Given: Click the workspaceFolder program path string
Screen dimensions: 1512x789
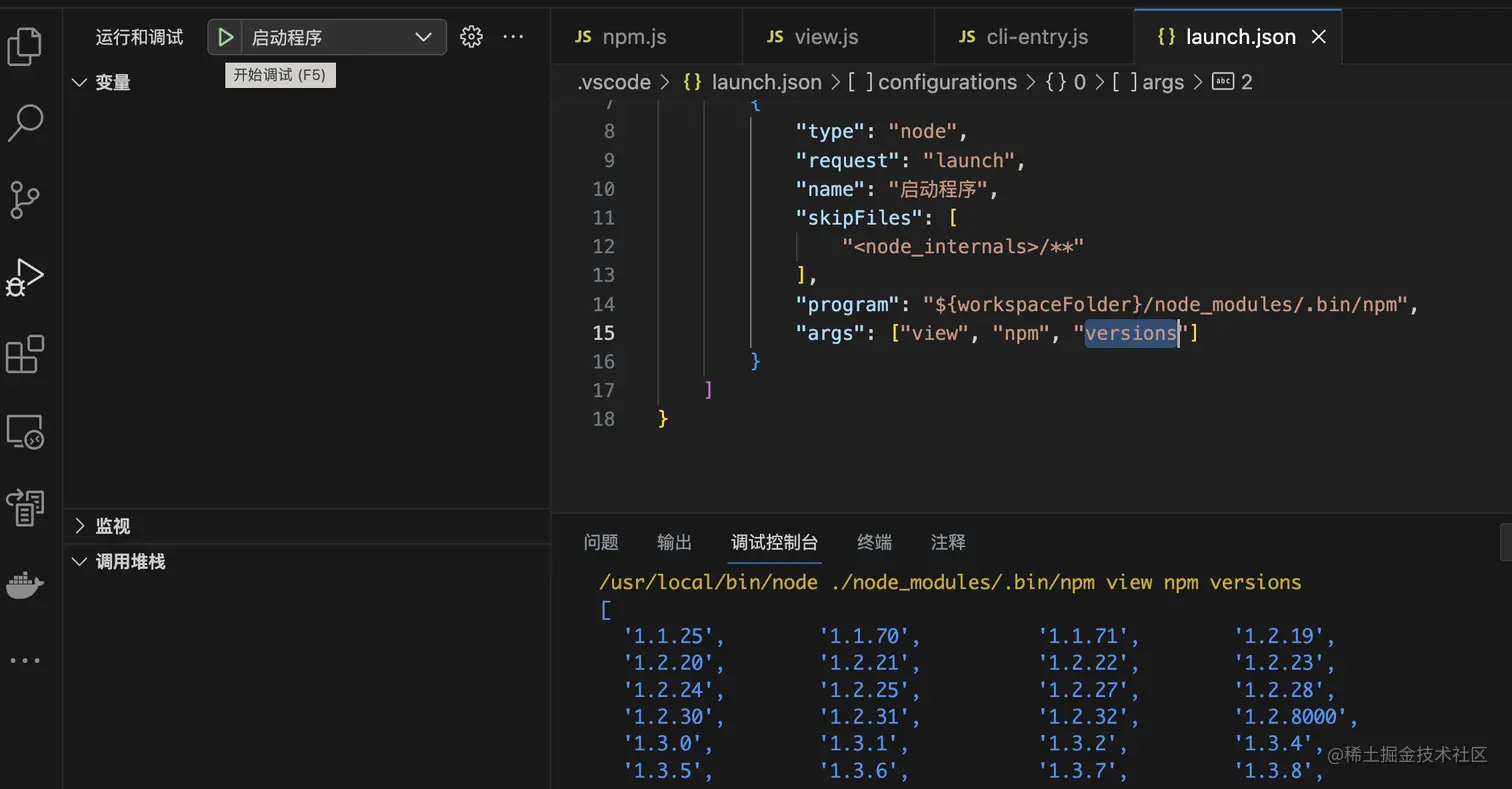Looking at the screenshot, I should 1166,304.
